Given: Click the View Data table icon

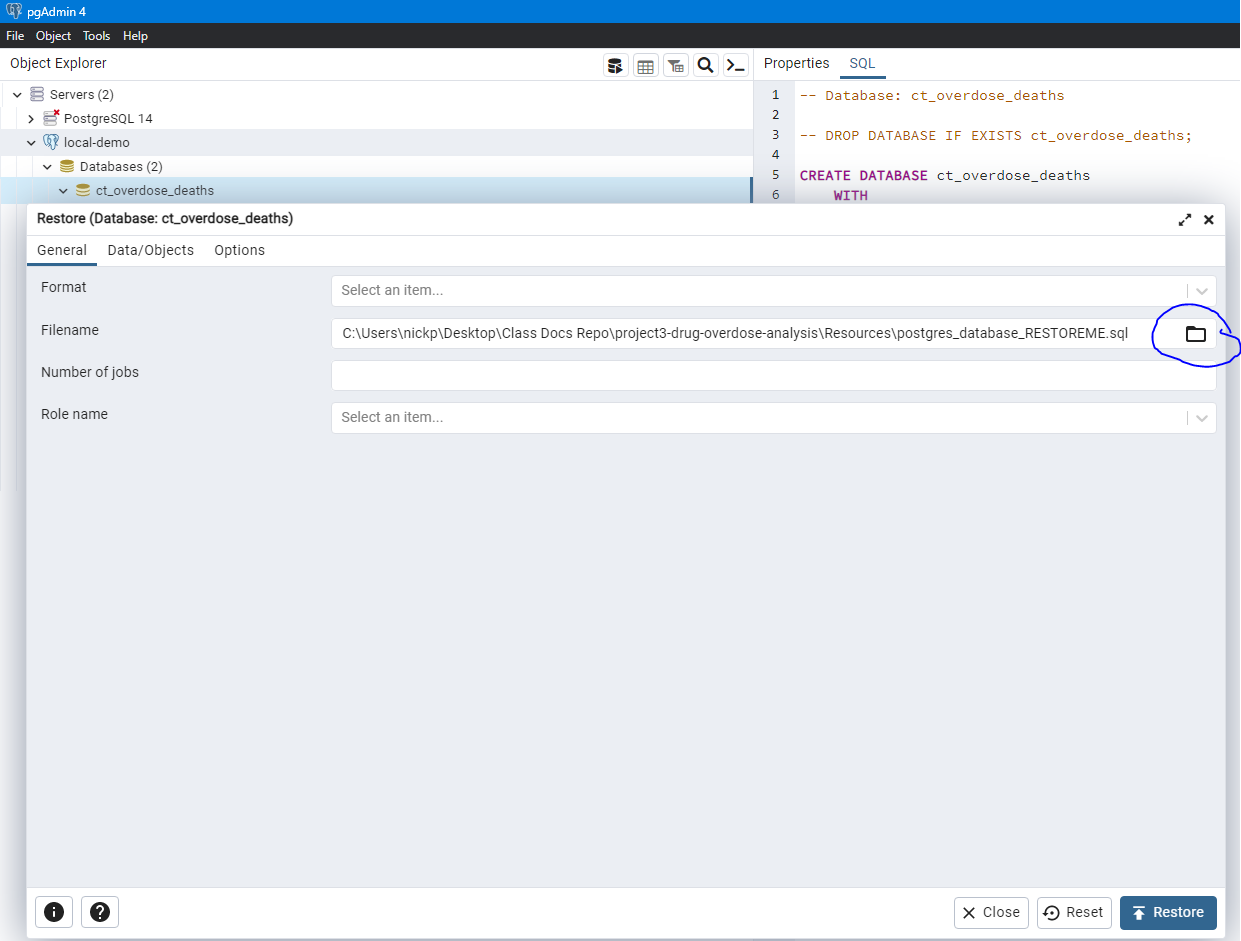Looking at the screenshot, I should click(646, 66).
